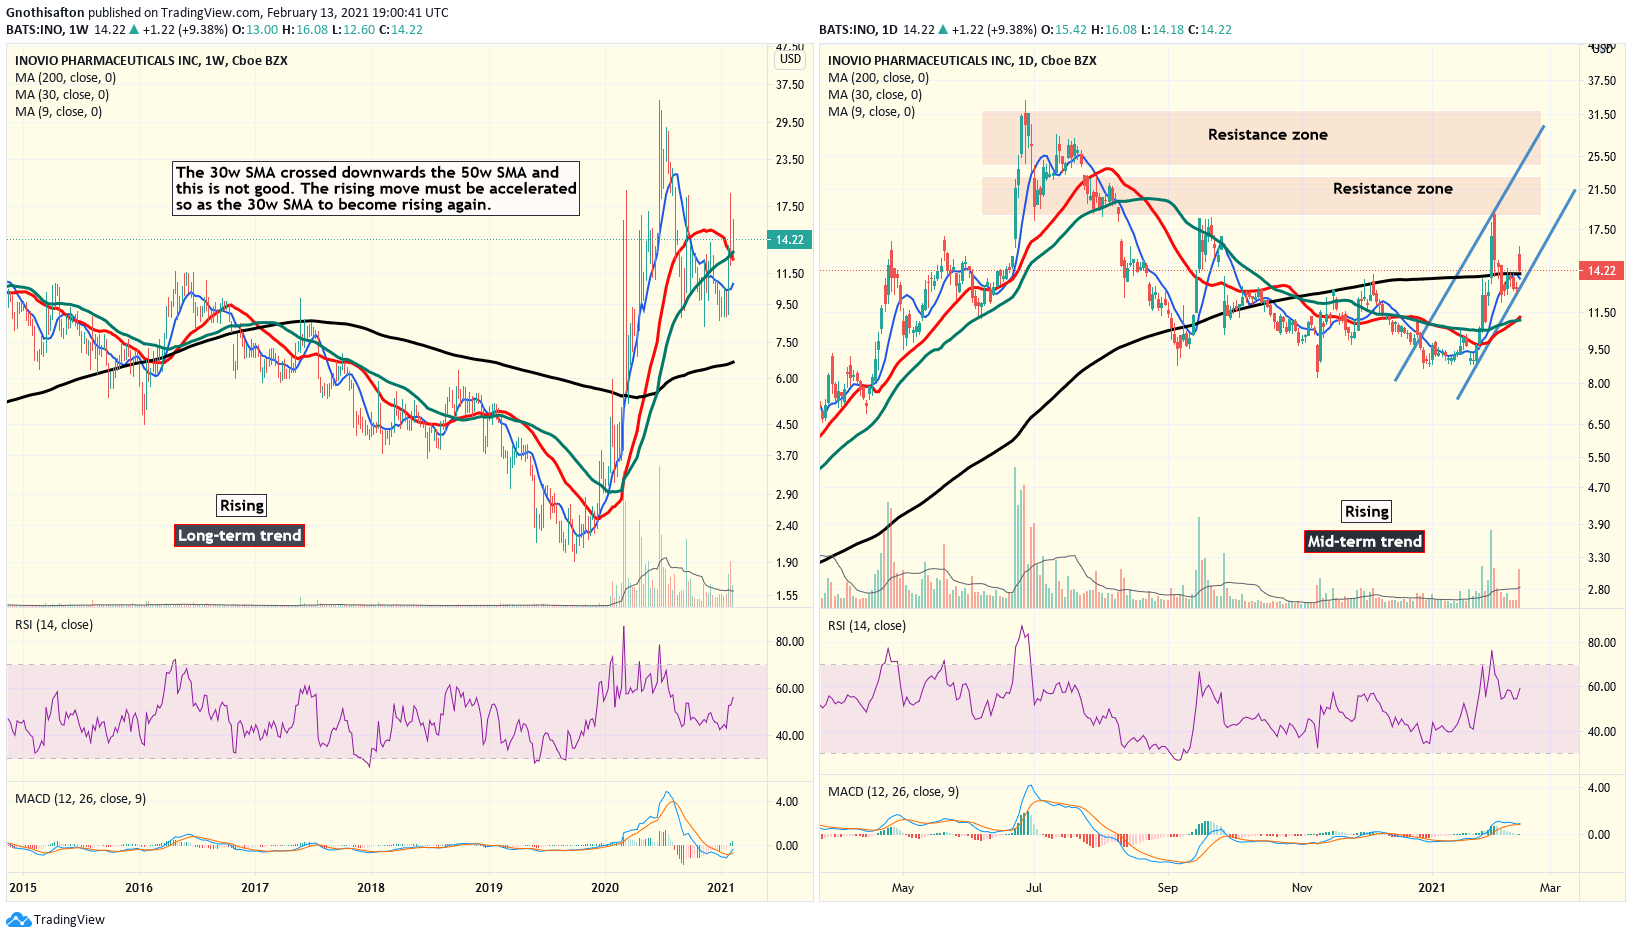Click the 5.50 price level on daily axis
1632x938 pixels.
pos(1599,458)
